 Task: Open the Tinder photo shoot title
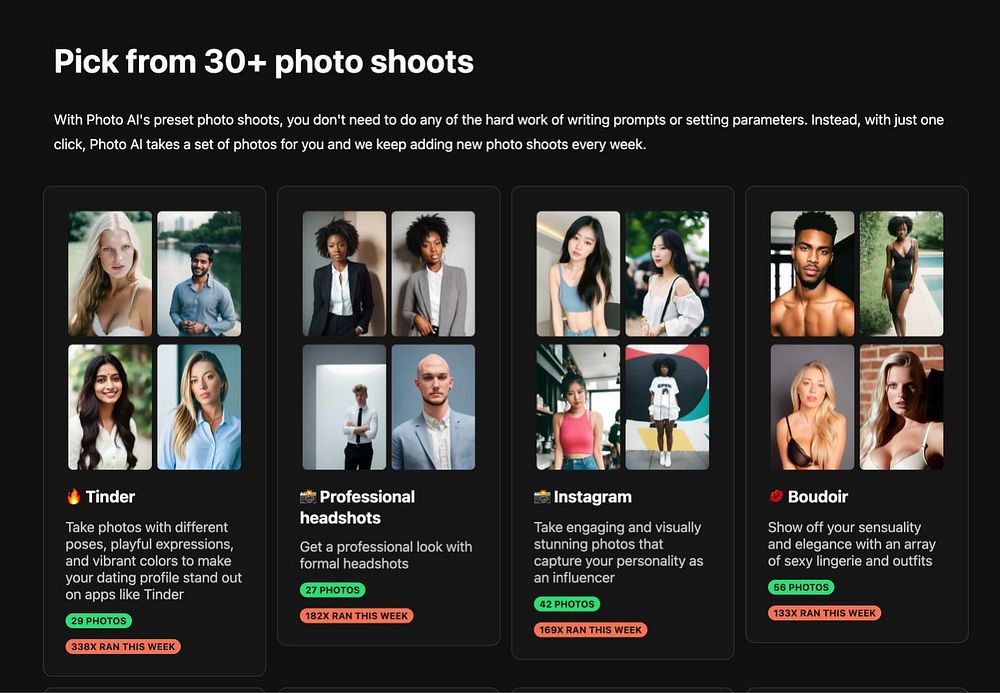click(110, 497)
